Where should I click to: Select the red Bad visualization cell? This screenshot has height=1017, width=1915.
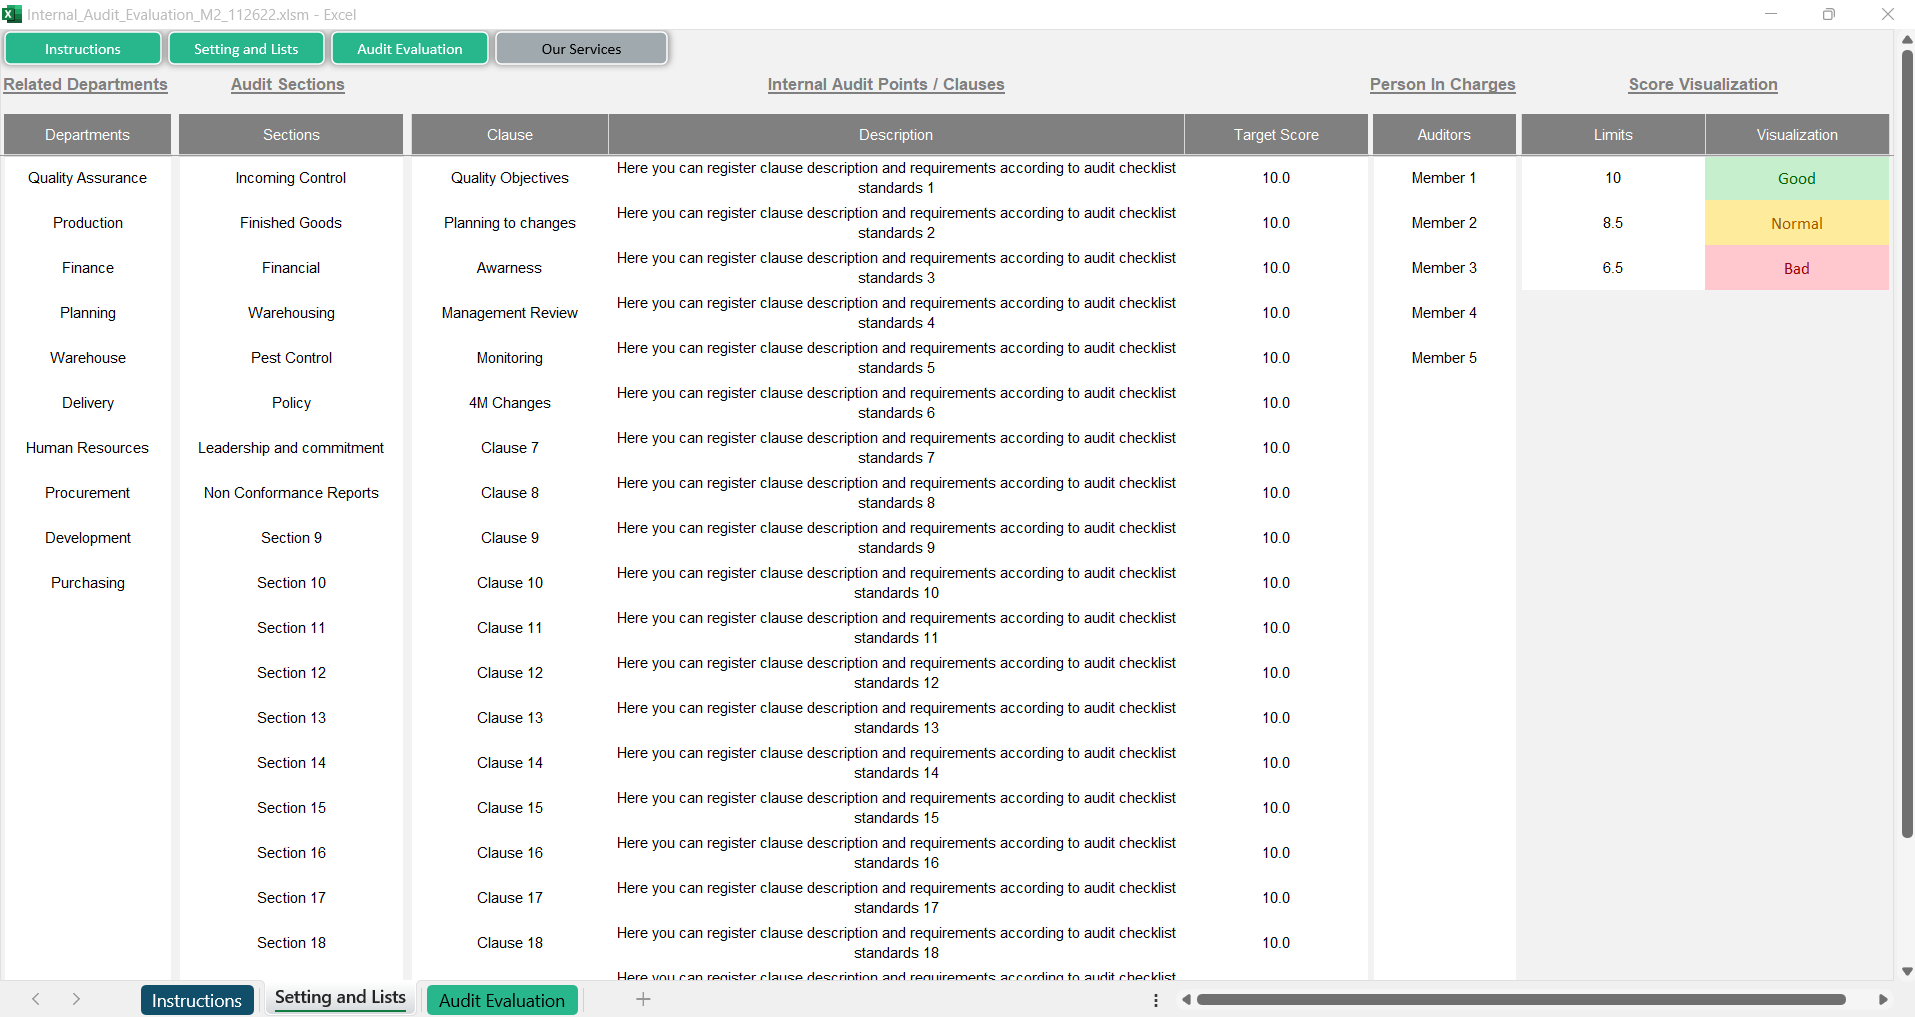(1796, 269)
